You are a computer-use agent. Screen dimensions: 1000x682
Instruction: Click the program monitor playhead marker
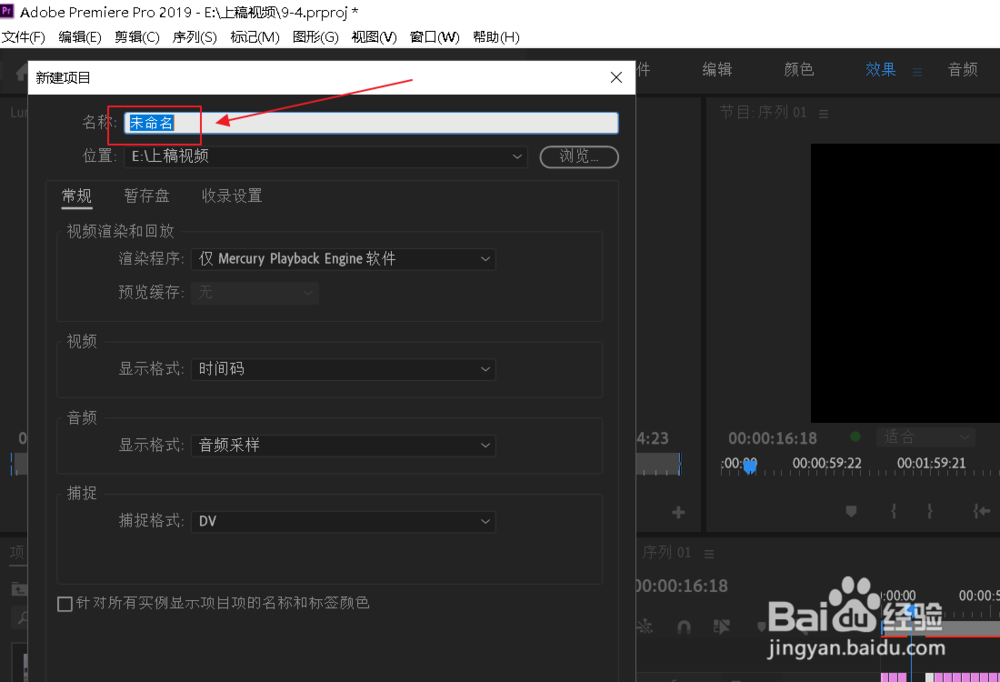coord(750,466)
